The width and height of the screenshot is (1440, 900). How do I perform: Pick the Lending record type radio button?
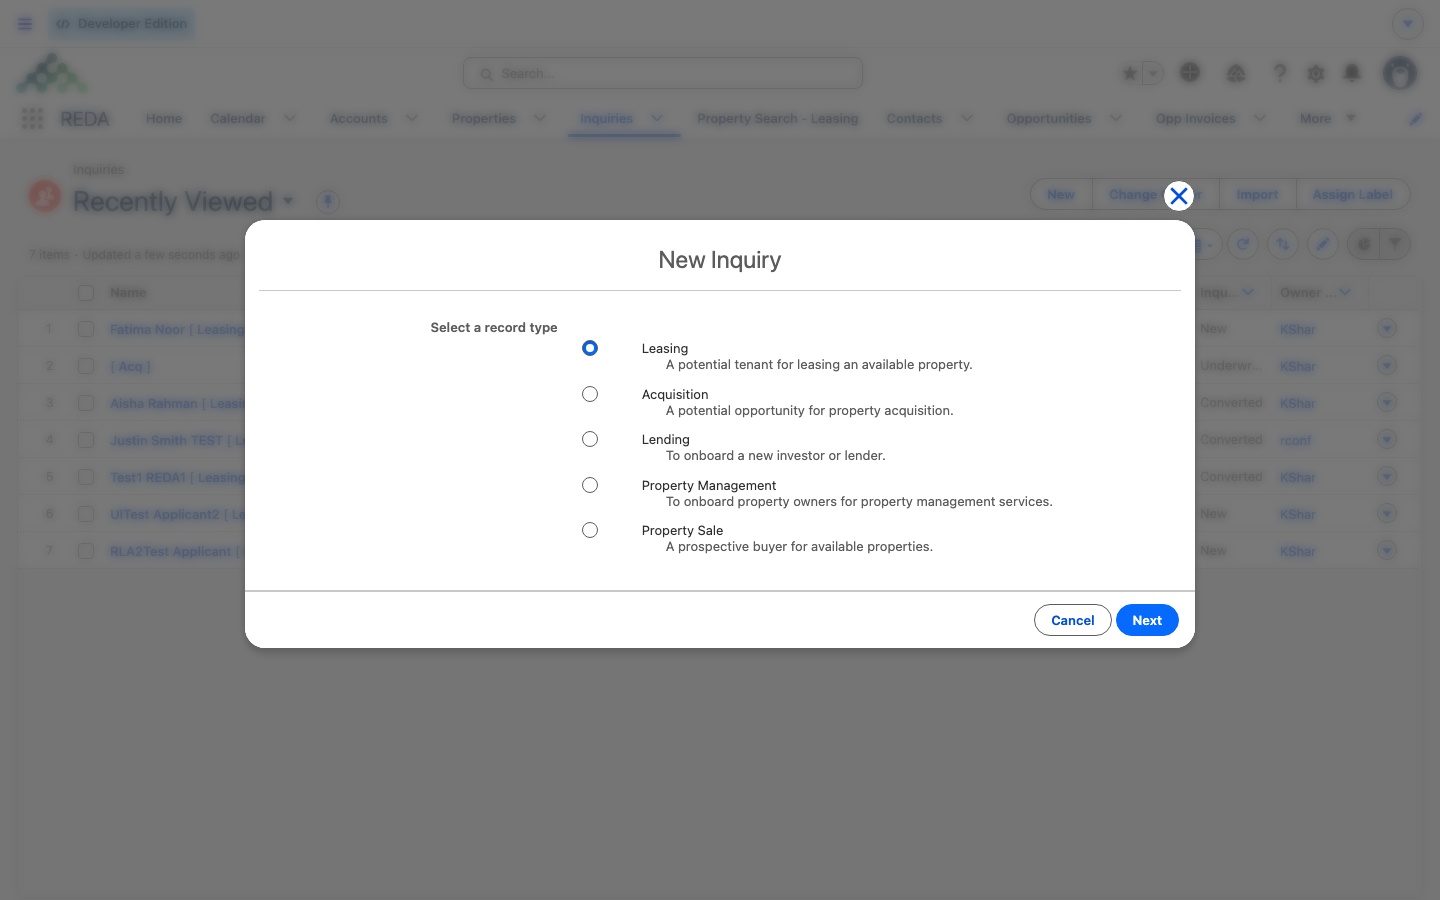point(590,439)
